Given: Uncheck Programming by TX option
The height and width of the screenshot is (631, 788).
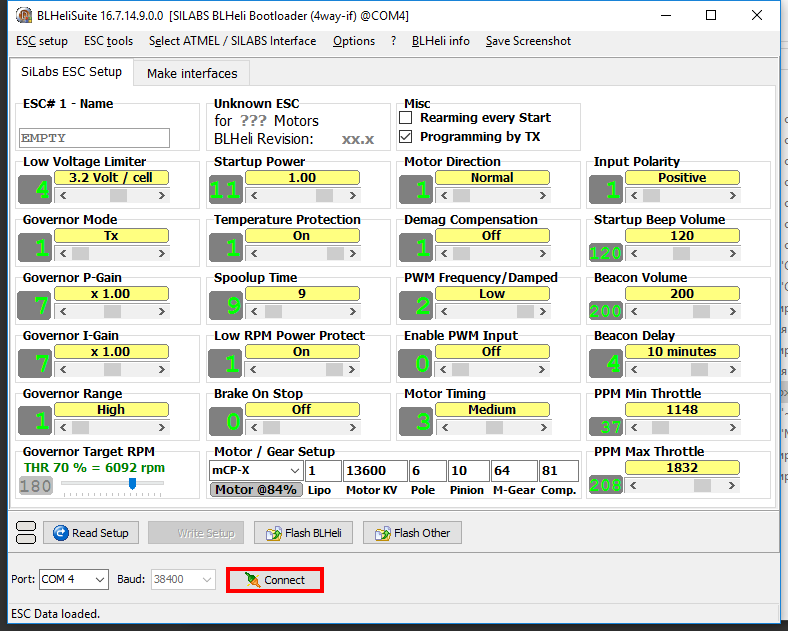Looking at the screenshot, I should click(406, 137).
